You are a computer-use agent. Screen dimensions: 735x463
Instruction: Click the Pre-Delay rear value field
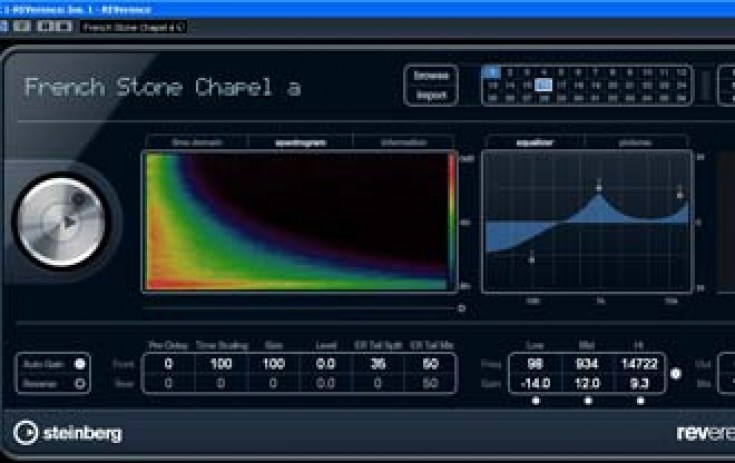tap(169, 383)
